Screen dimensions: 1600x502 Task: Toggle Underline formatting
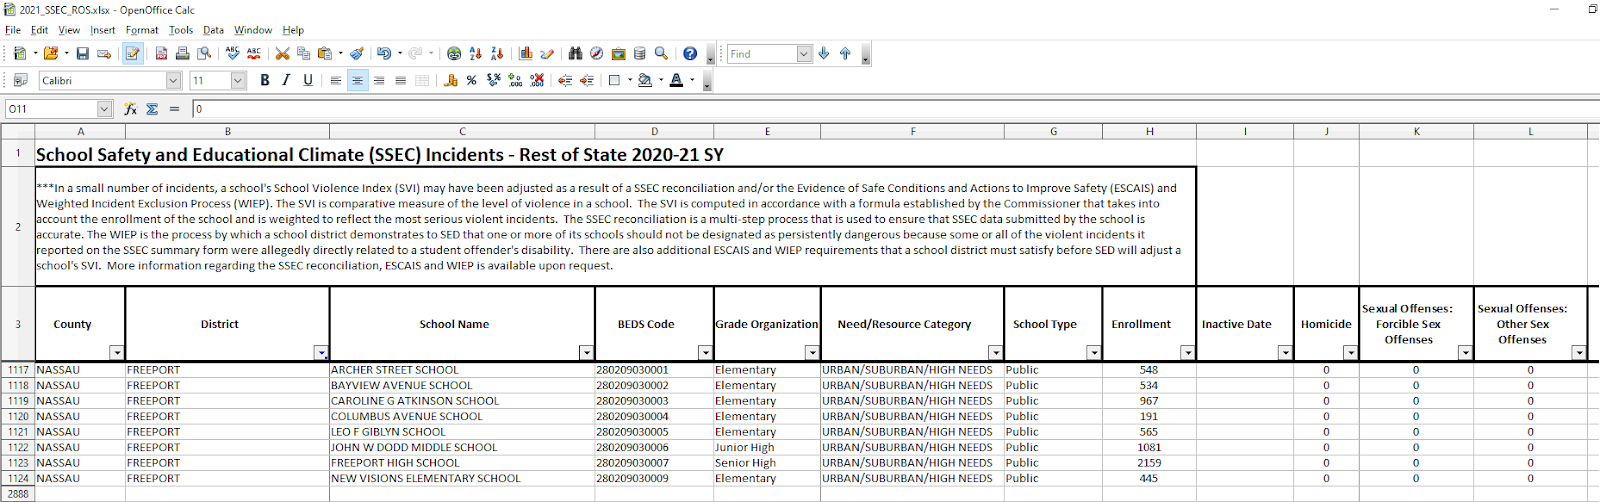click(x=308, y=80)
